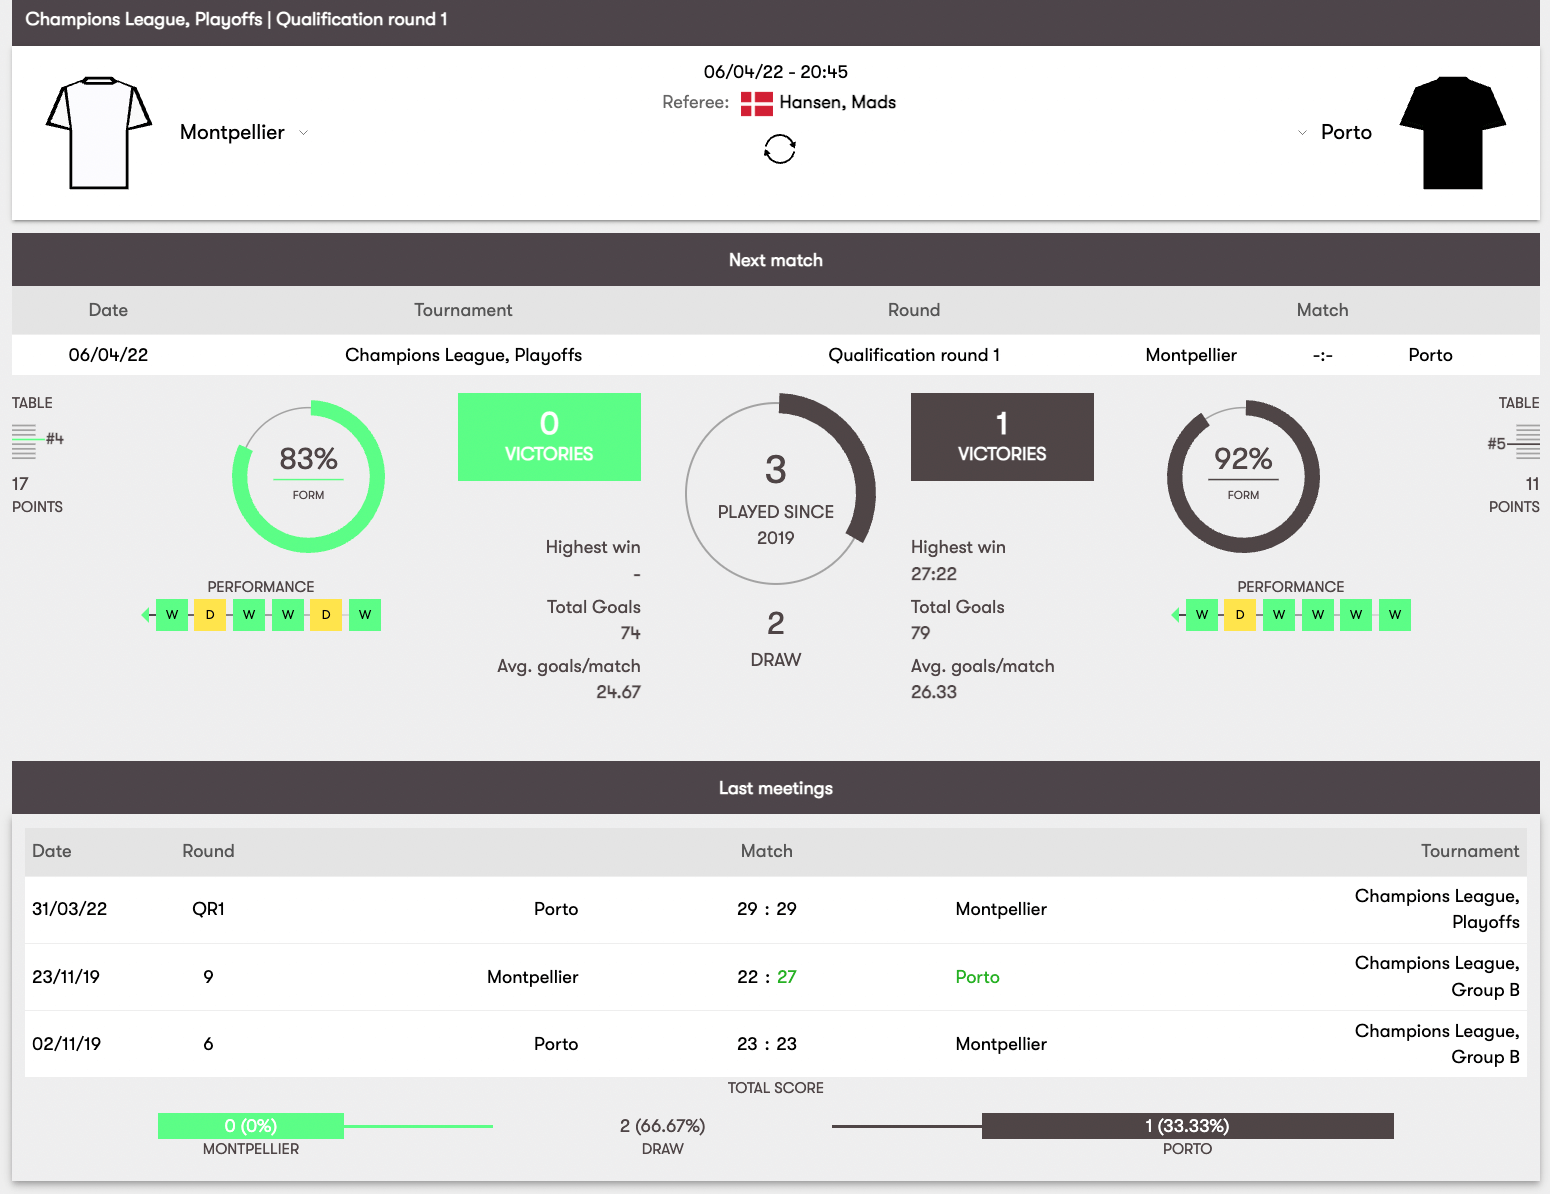Screen dimensions: 1550x1194
Task: Click Porto's performance arrow indicator
Action: click(1176, 615)
